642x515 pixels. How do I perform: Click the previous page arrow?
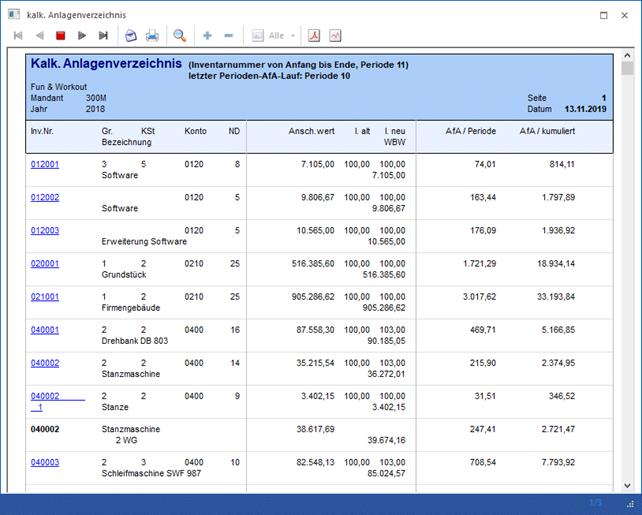click(x=40, y=36)
